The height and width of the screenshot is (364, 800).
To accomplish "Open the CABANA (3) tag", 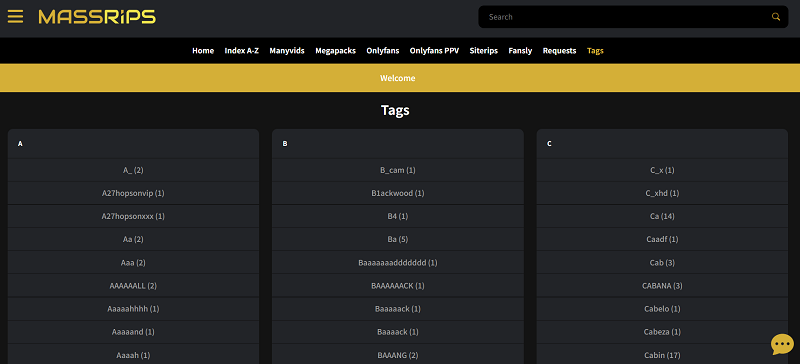I will [x=662, y=285].
